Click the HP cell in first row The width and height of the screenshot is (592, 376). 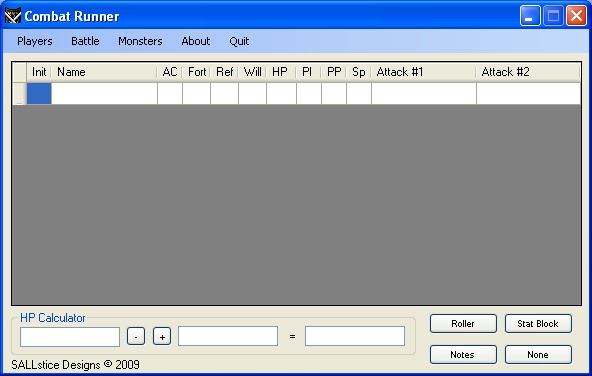pos(281,93)
